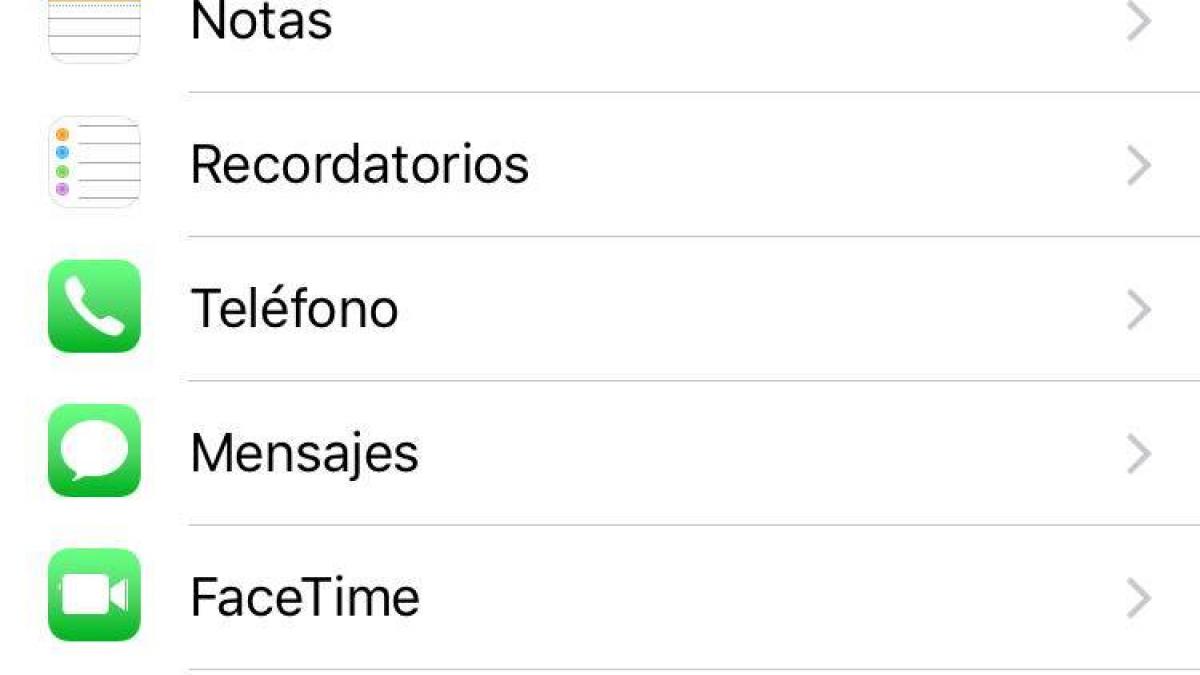
Task: Tap the green Teléfono handset icon
Action: (x=94, y=306)
